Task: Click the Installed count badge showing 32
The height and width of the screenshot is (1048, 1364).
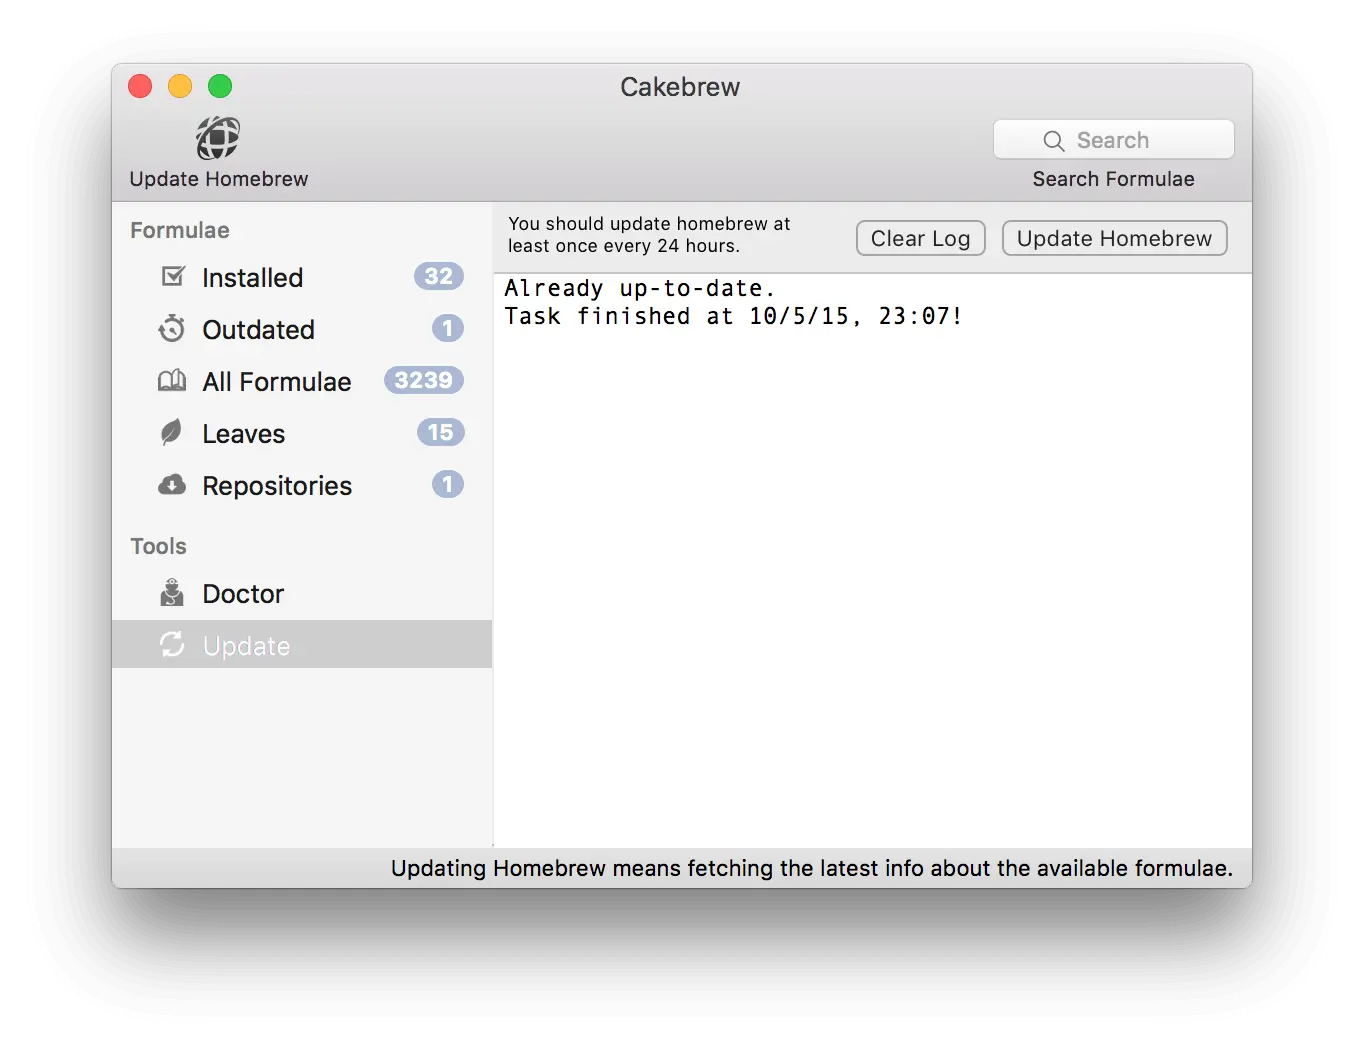Action: point(438,276)
